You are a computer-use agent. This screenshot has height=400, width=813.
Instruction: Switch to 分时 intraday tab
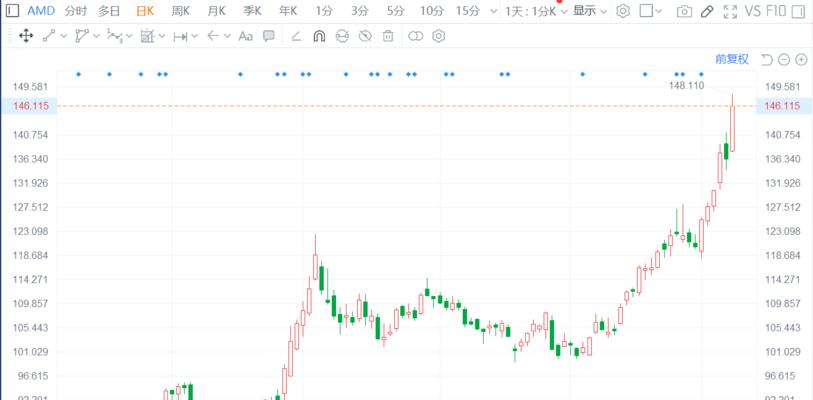76,11
